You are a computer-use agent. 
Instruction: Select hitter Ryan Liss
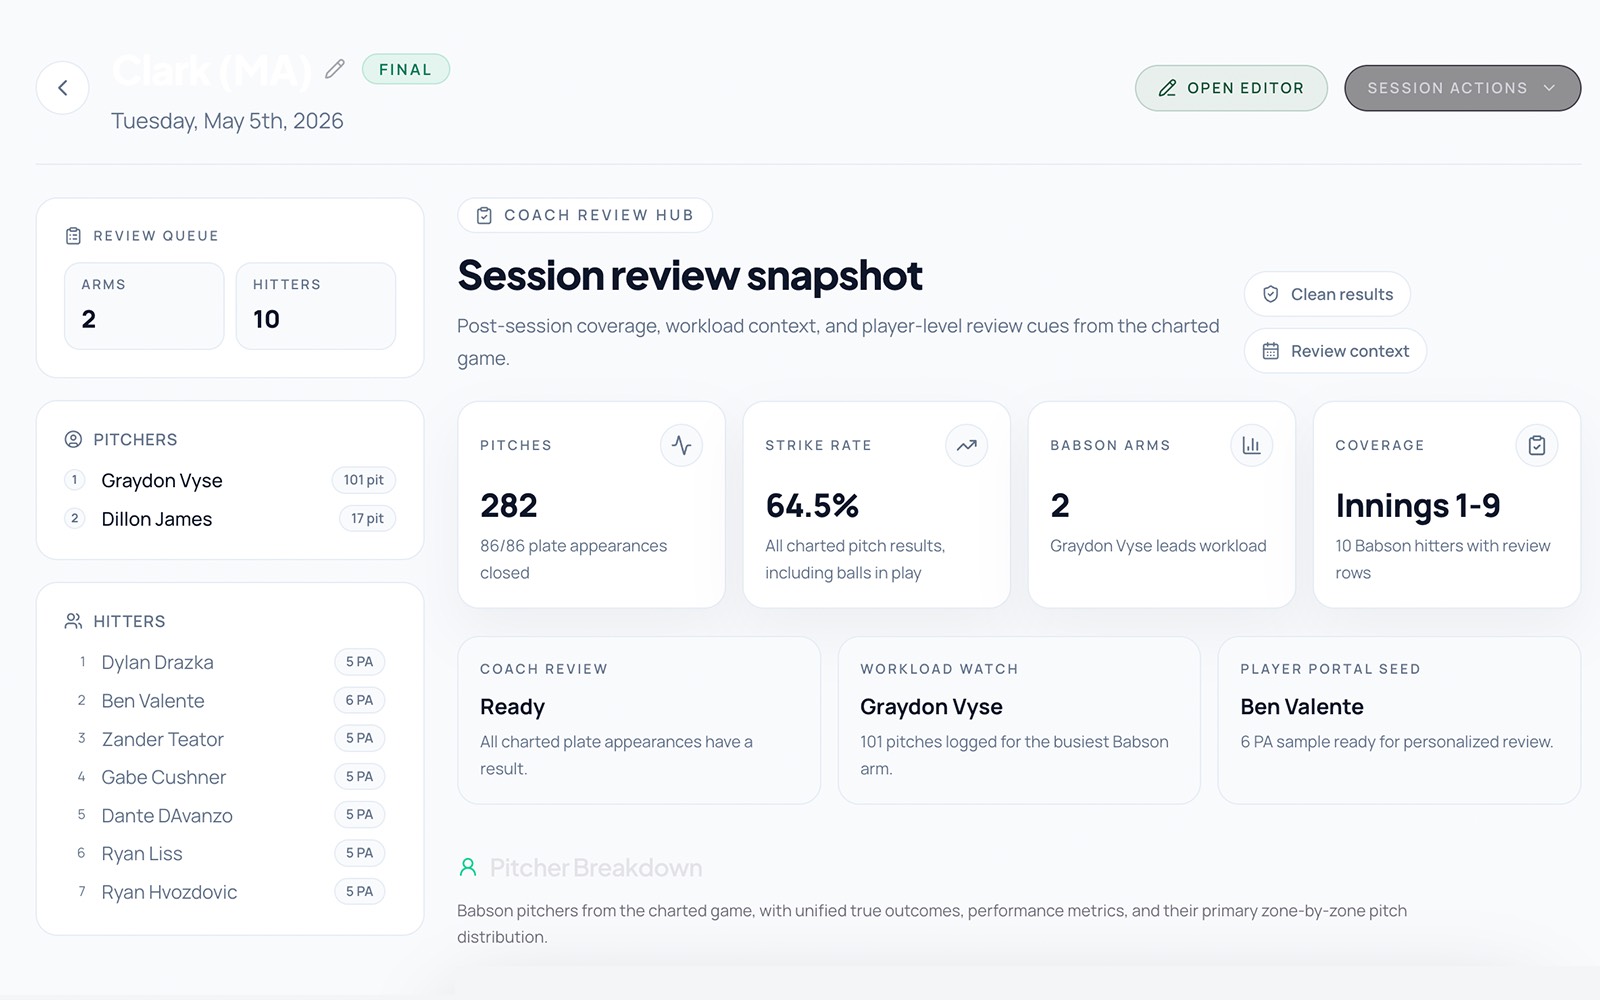click(x=230, y=853)
